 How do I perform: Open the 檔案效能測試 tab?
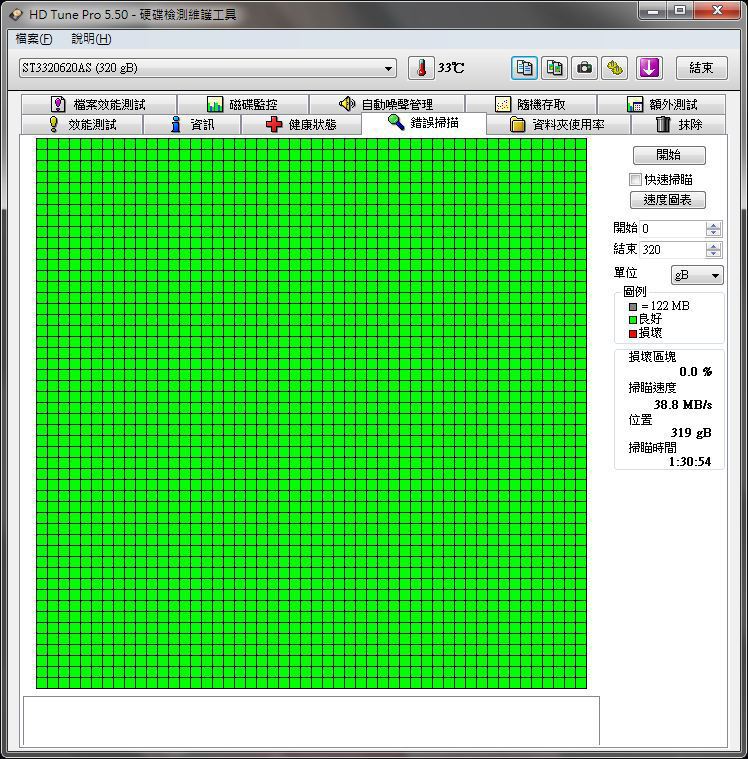(x=99, y=105)
